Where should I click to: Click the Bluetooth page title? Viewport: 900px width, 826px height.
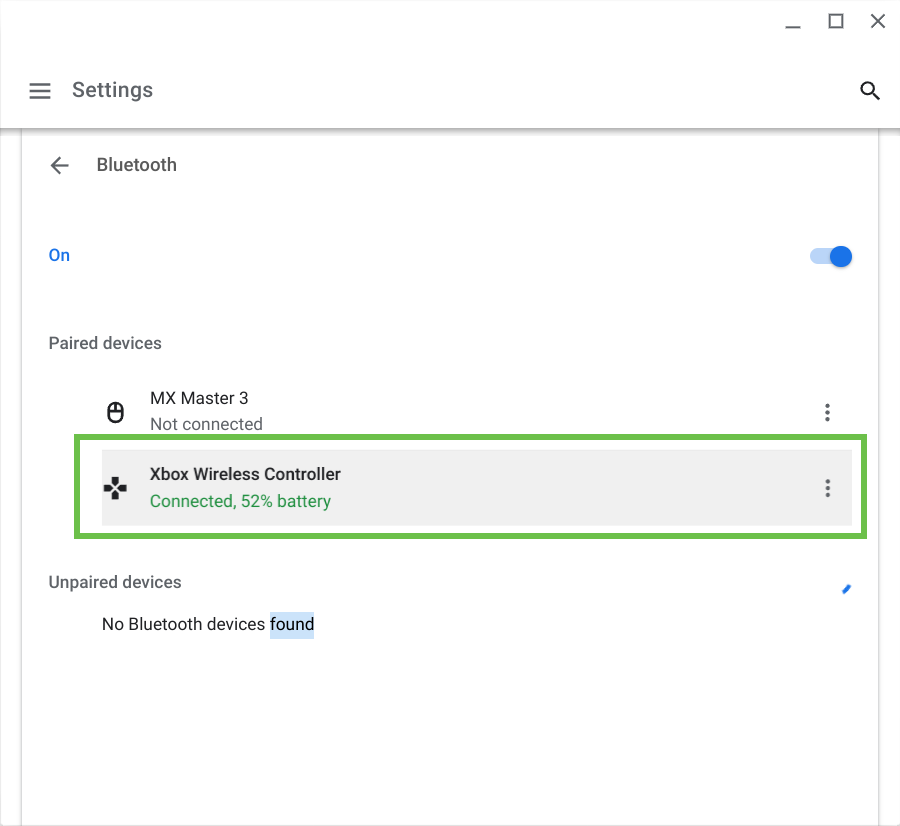pyautogui.click(x=136, y=164)
